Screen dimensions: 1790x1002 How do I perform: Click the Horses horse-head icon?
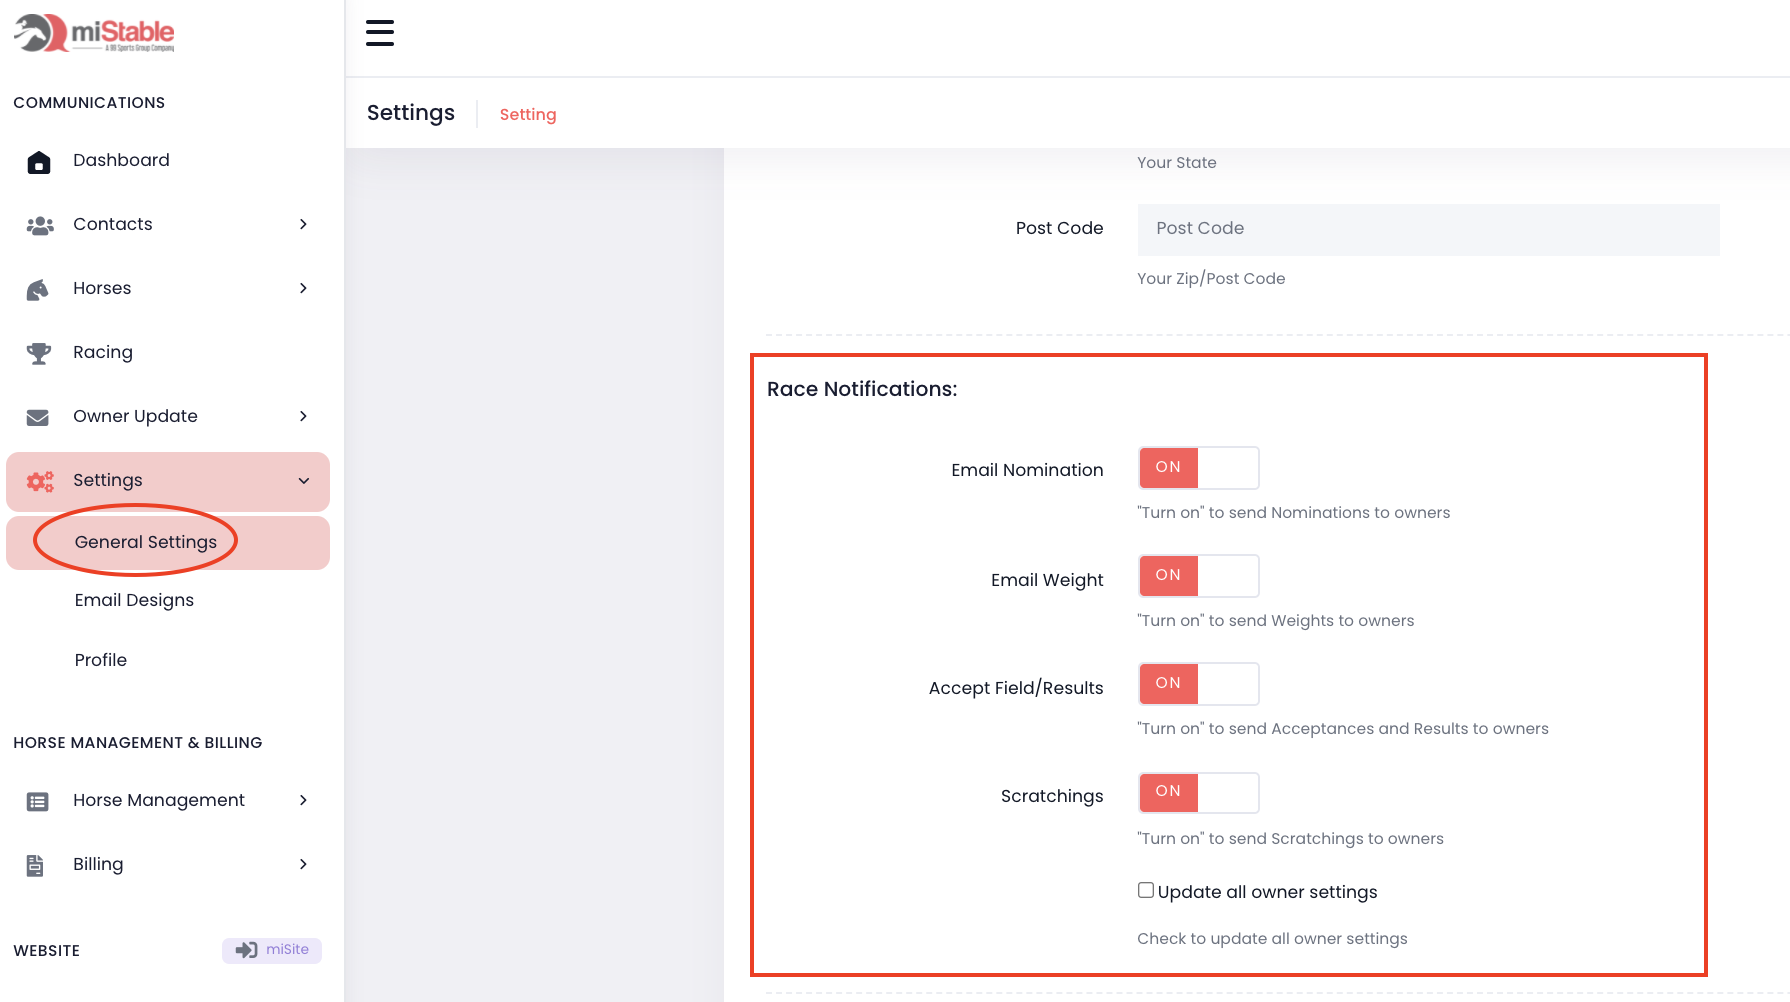[38, 290]
